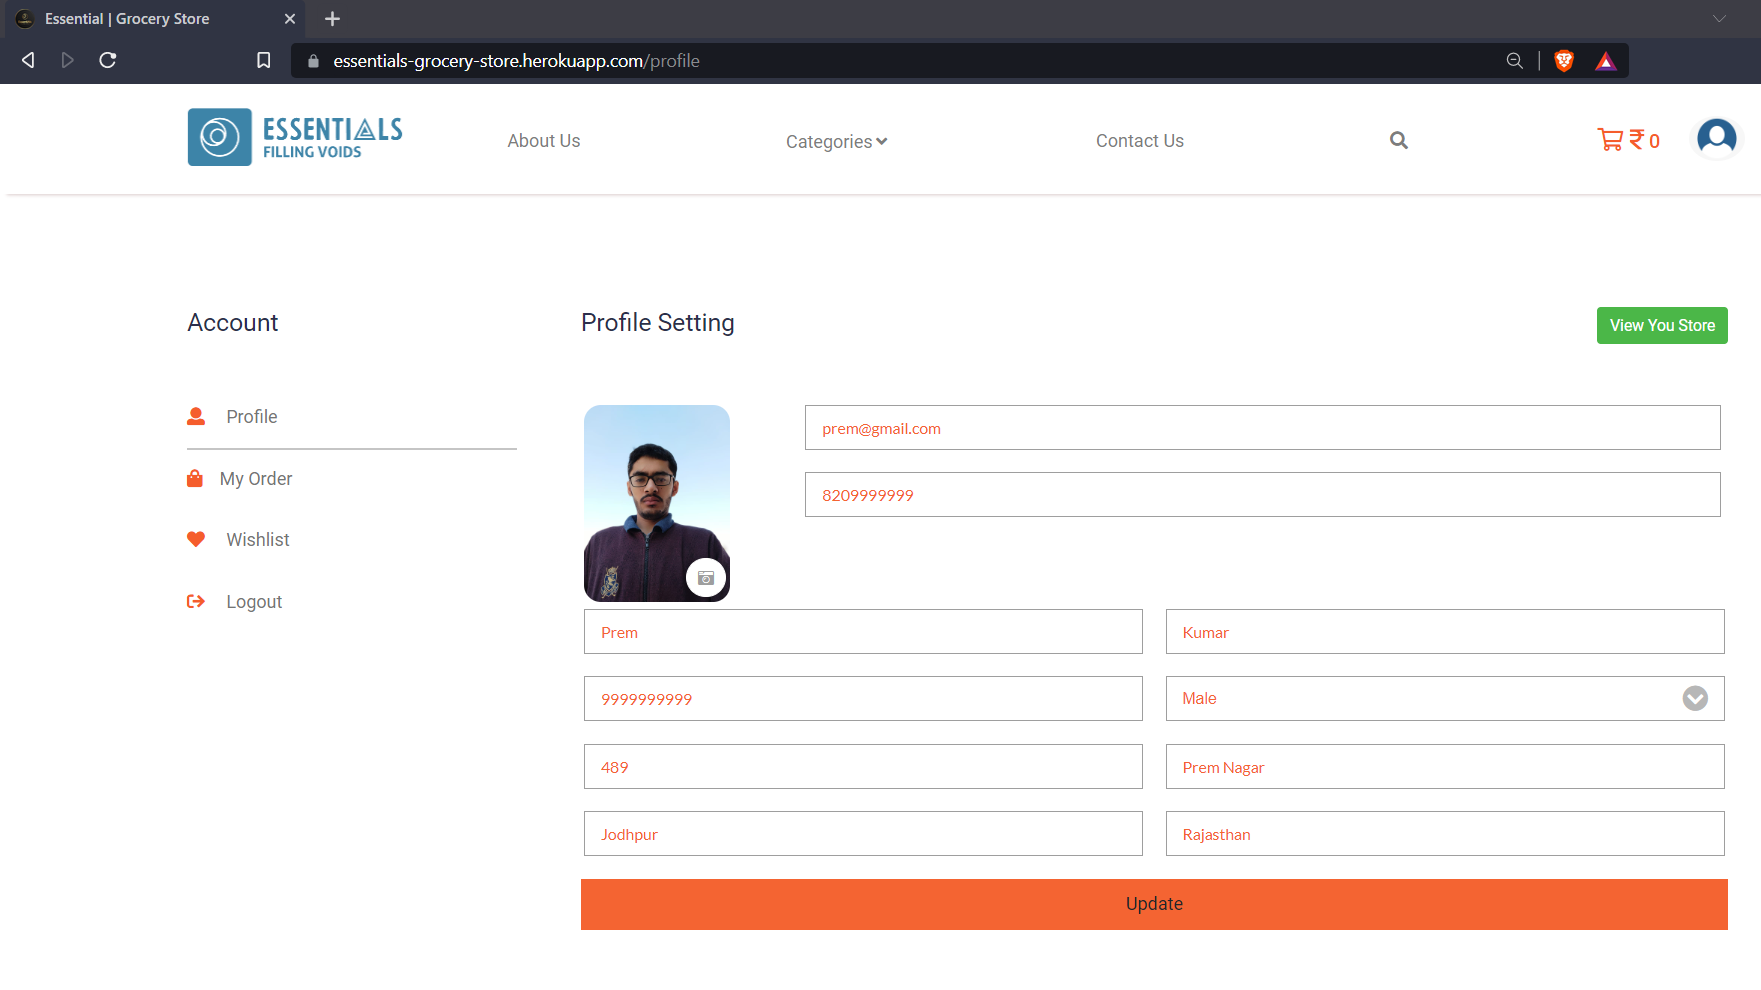Go to the Wishlist section
This screenshot has height=990, width=1761.
point(258,540)
